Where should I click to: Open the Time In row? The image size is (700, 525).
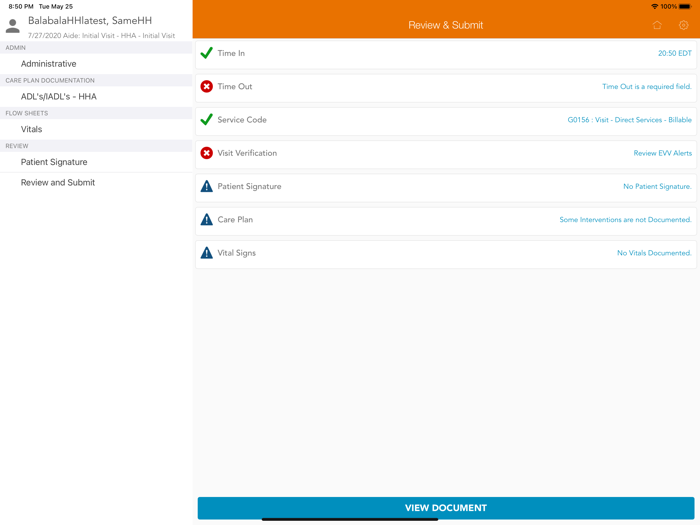point(446,54)
